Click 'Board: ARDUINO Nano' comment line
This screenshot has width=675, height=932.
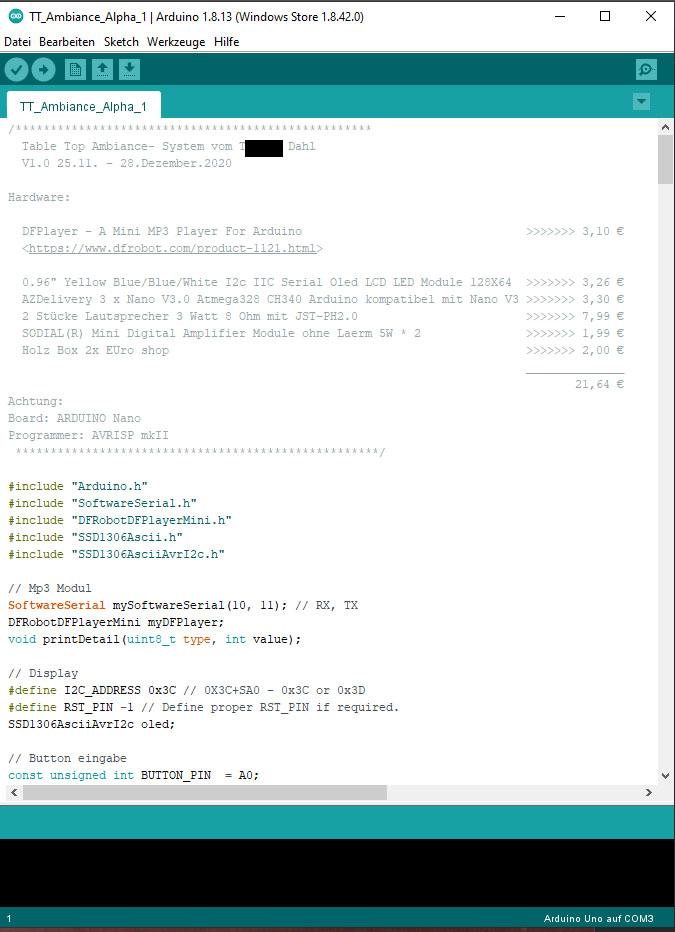click(x=74, y=418)
